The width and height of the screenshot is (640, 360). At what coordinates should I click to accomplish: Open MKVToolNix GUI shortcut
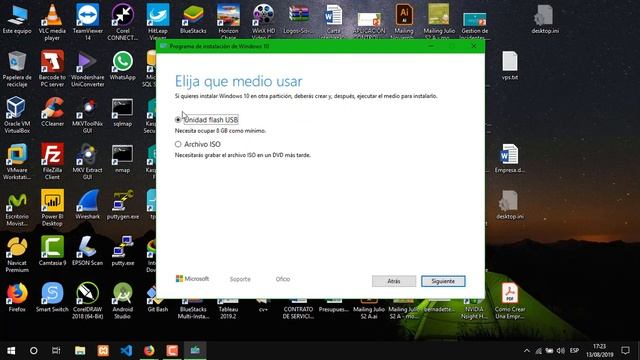tap(87, 115)
